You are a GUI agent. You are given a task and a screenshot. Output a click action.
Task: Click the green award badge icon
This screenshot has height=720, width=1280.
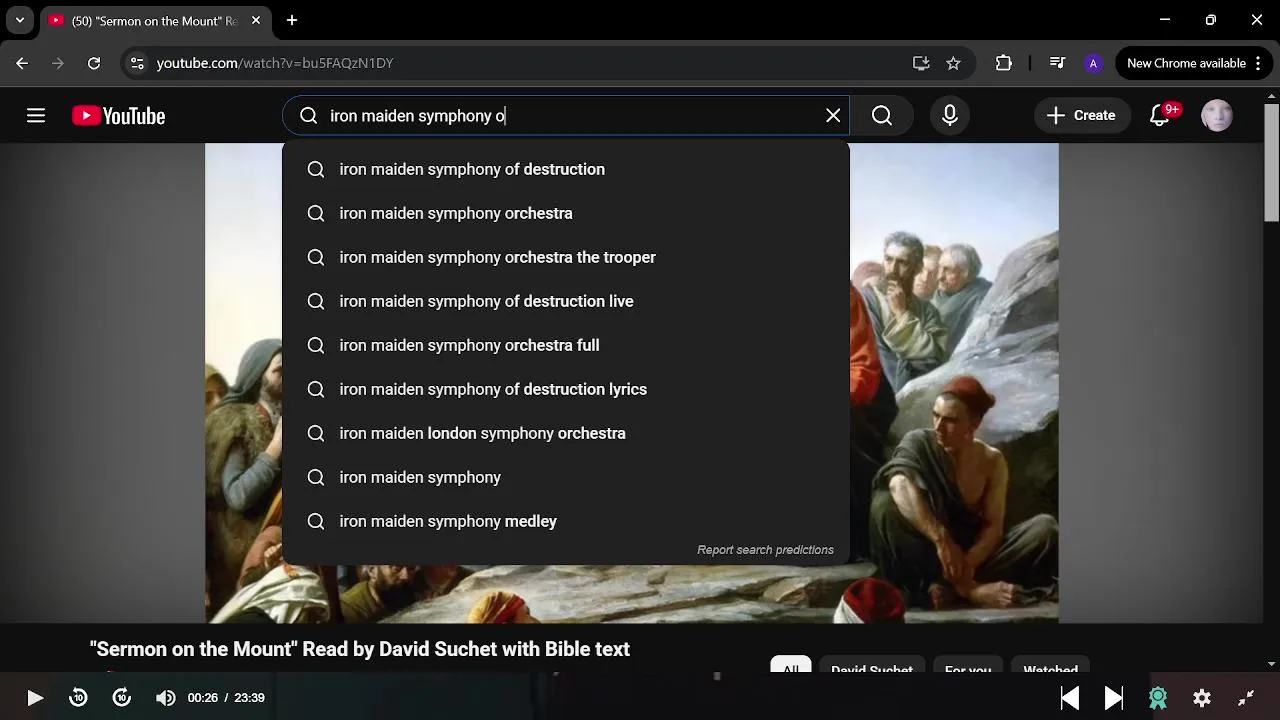click(1158, 698)
